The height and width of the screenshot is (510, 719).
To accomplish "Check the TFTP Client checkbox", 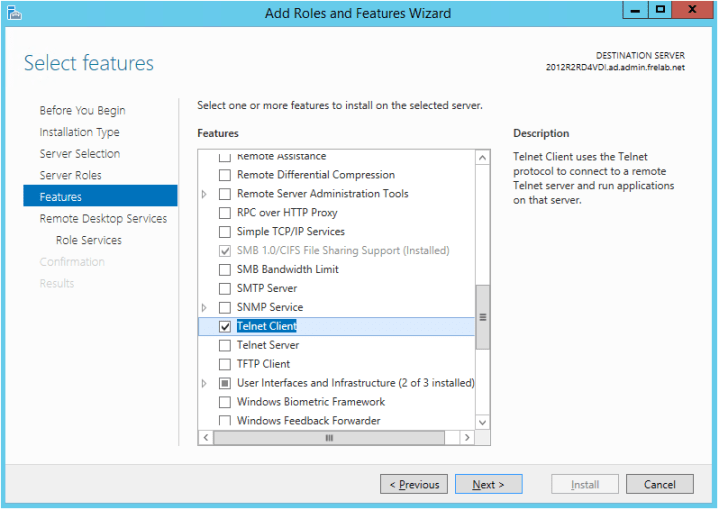I will [x=225, y=365].
